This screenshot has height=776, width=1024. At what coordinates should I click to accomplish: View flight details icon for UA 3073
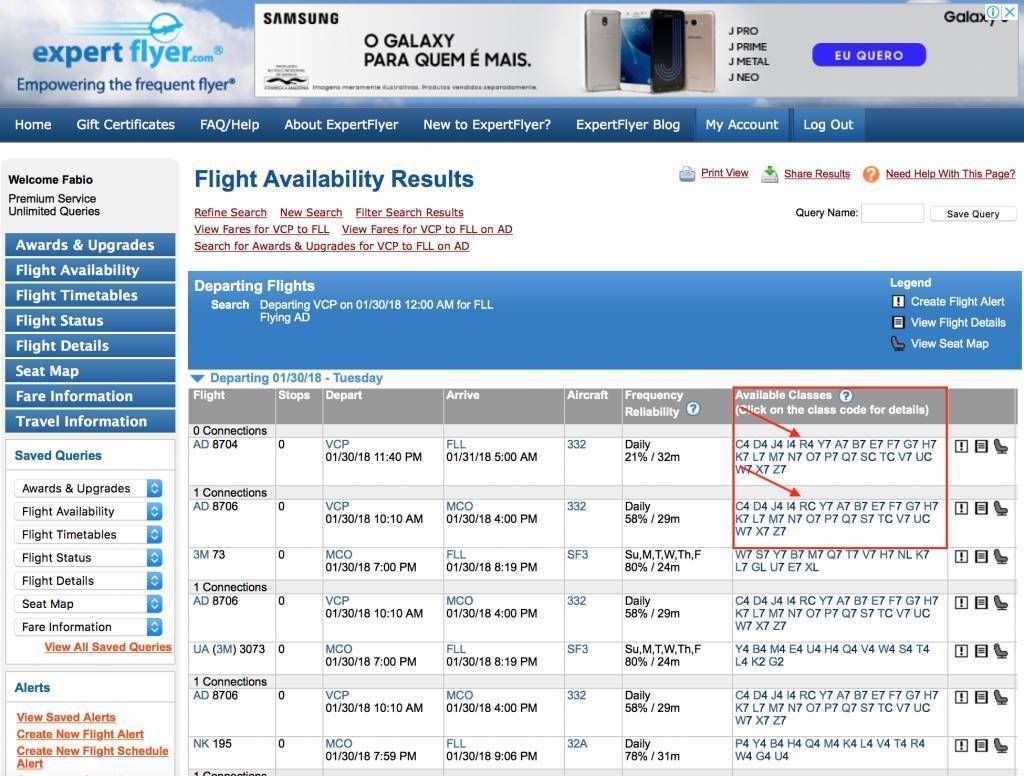pyautogui.click(x=981, y=651)
